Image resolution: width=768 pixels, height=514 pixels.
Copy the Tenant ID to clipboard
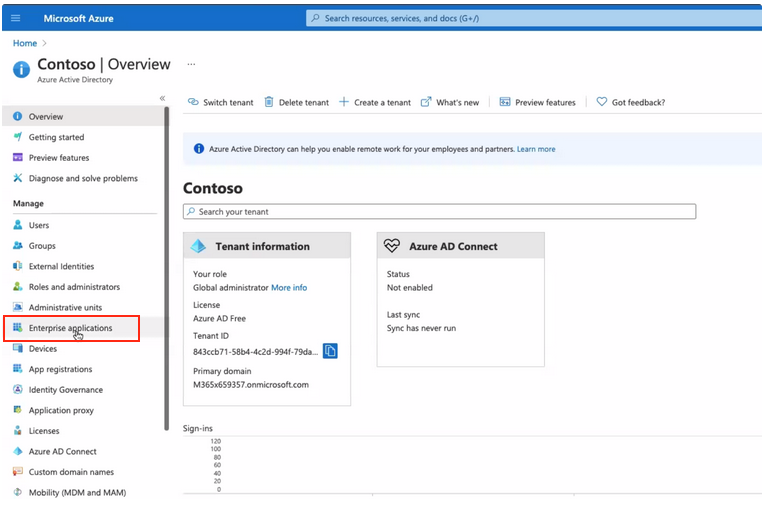(x=330, y=351)
